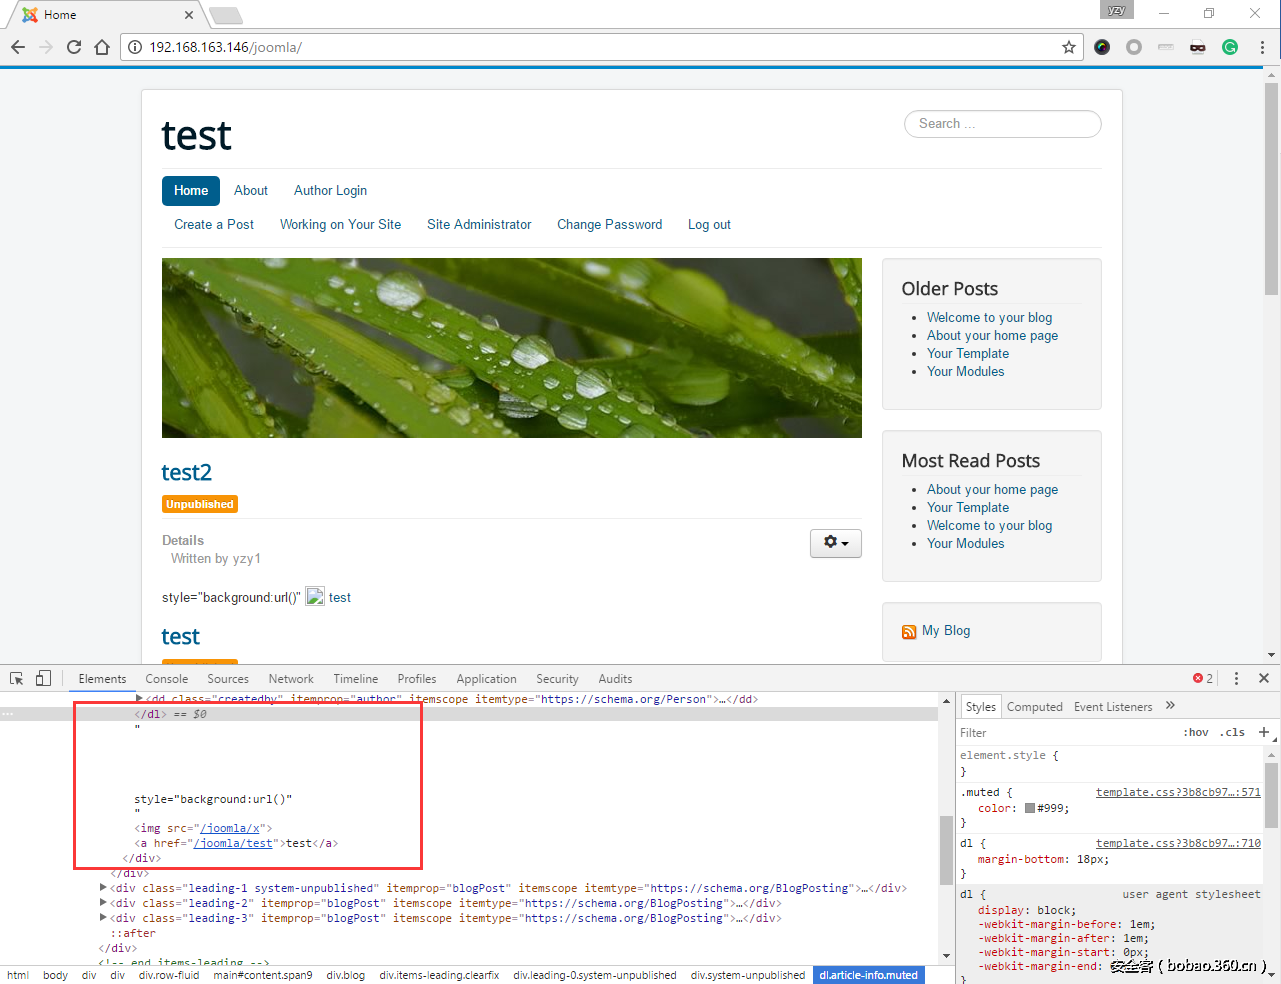Click the #999 color swatch

click(1030, 808)
